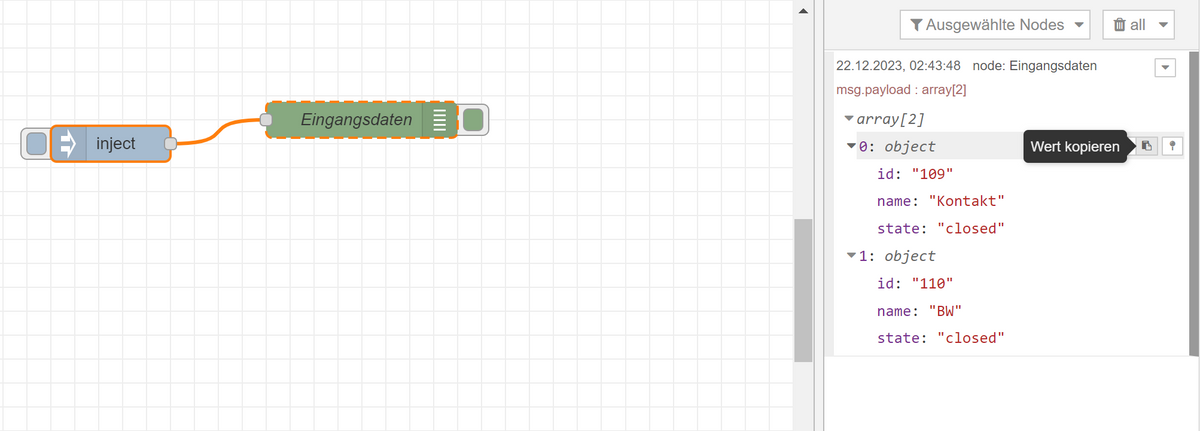Trigger the inject node's left button
The image size is (1200, 431).
[x=35, y=144]
